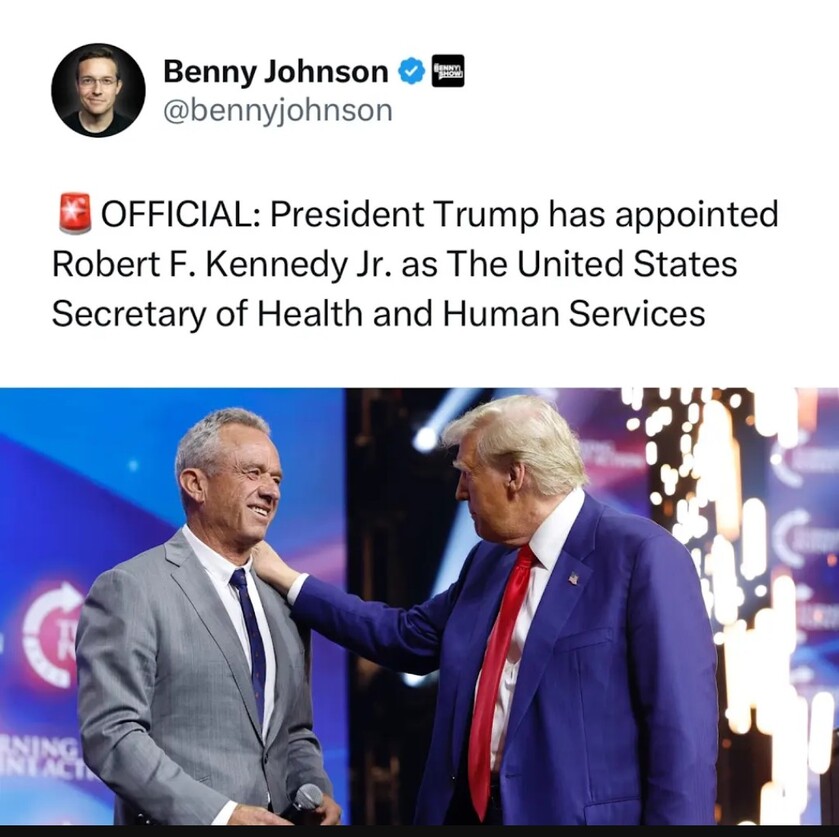Click the American flag lapel pin
This screenshot has height=837, width=839.
coord(572,578)
